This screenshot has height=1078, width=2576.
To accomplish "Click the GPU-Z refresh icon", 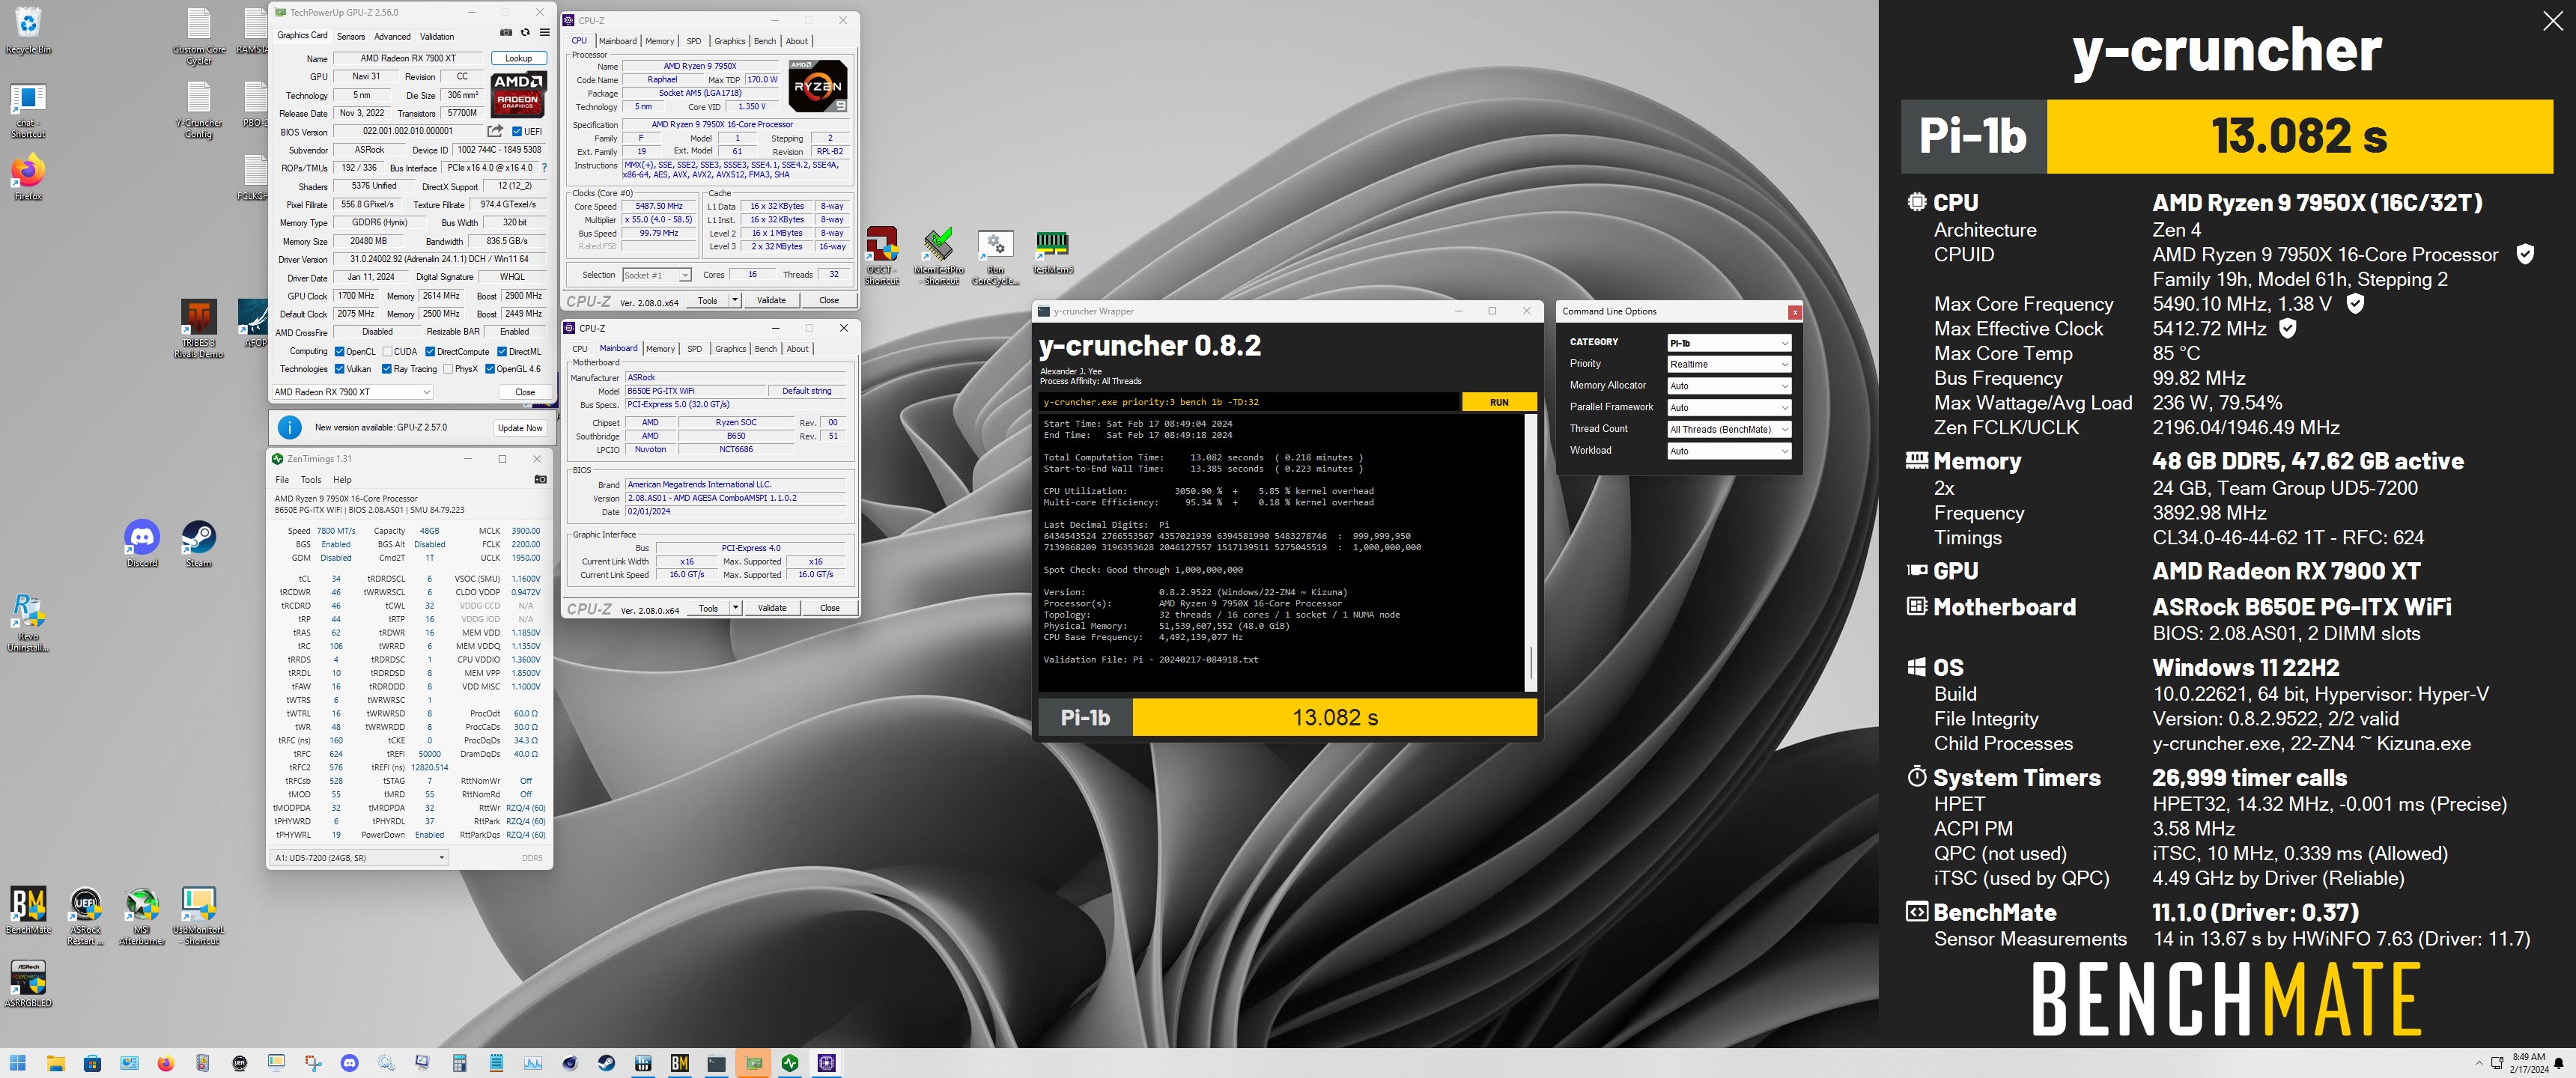I will (x=525, y=33).
